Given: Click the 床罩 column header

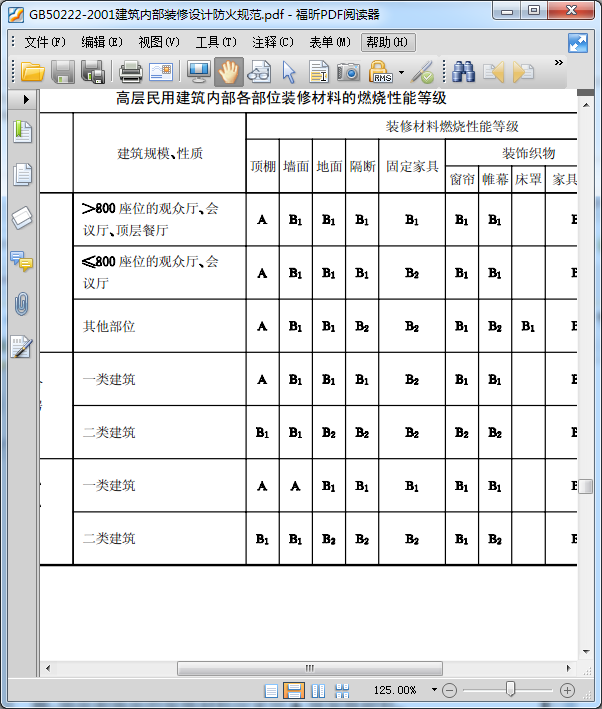Looking at the screenshot, I should [x=528, y=180].
